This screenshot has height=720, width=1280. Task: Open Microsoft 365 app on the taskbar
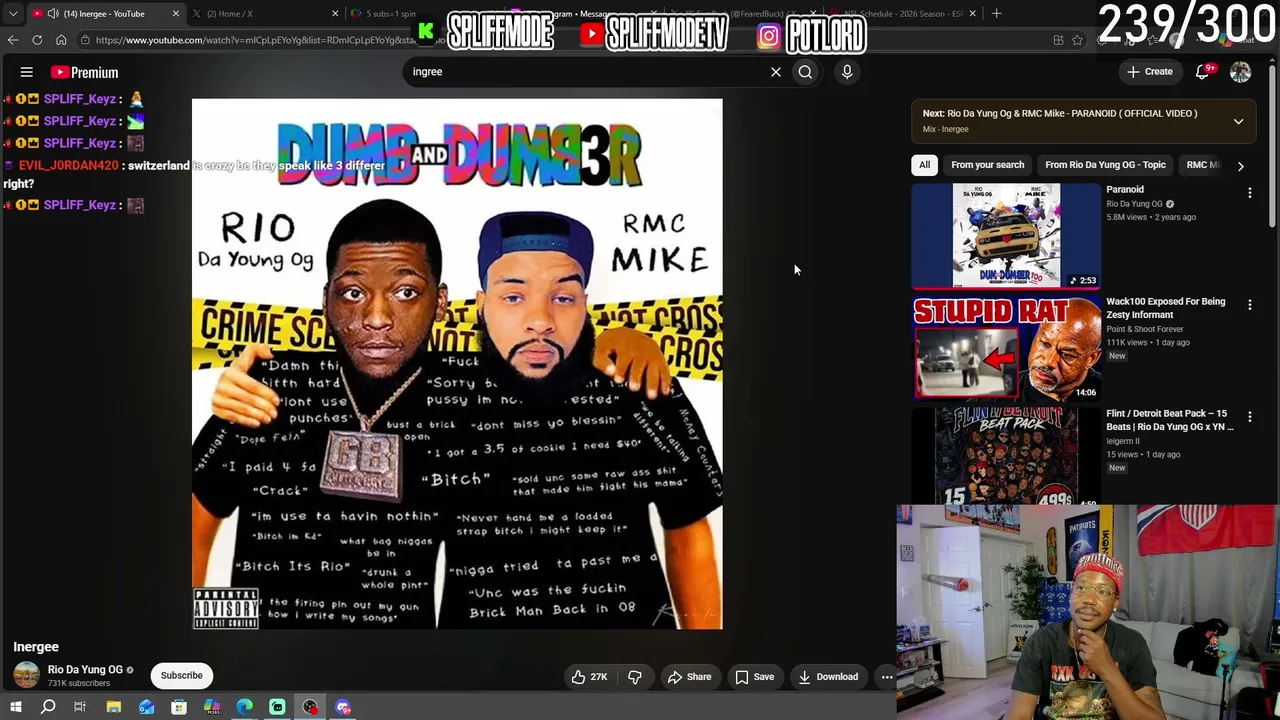(x=212, y=708)
